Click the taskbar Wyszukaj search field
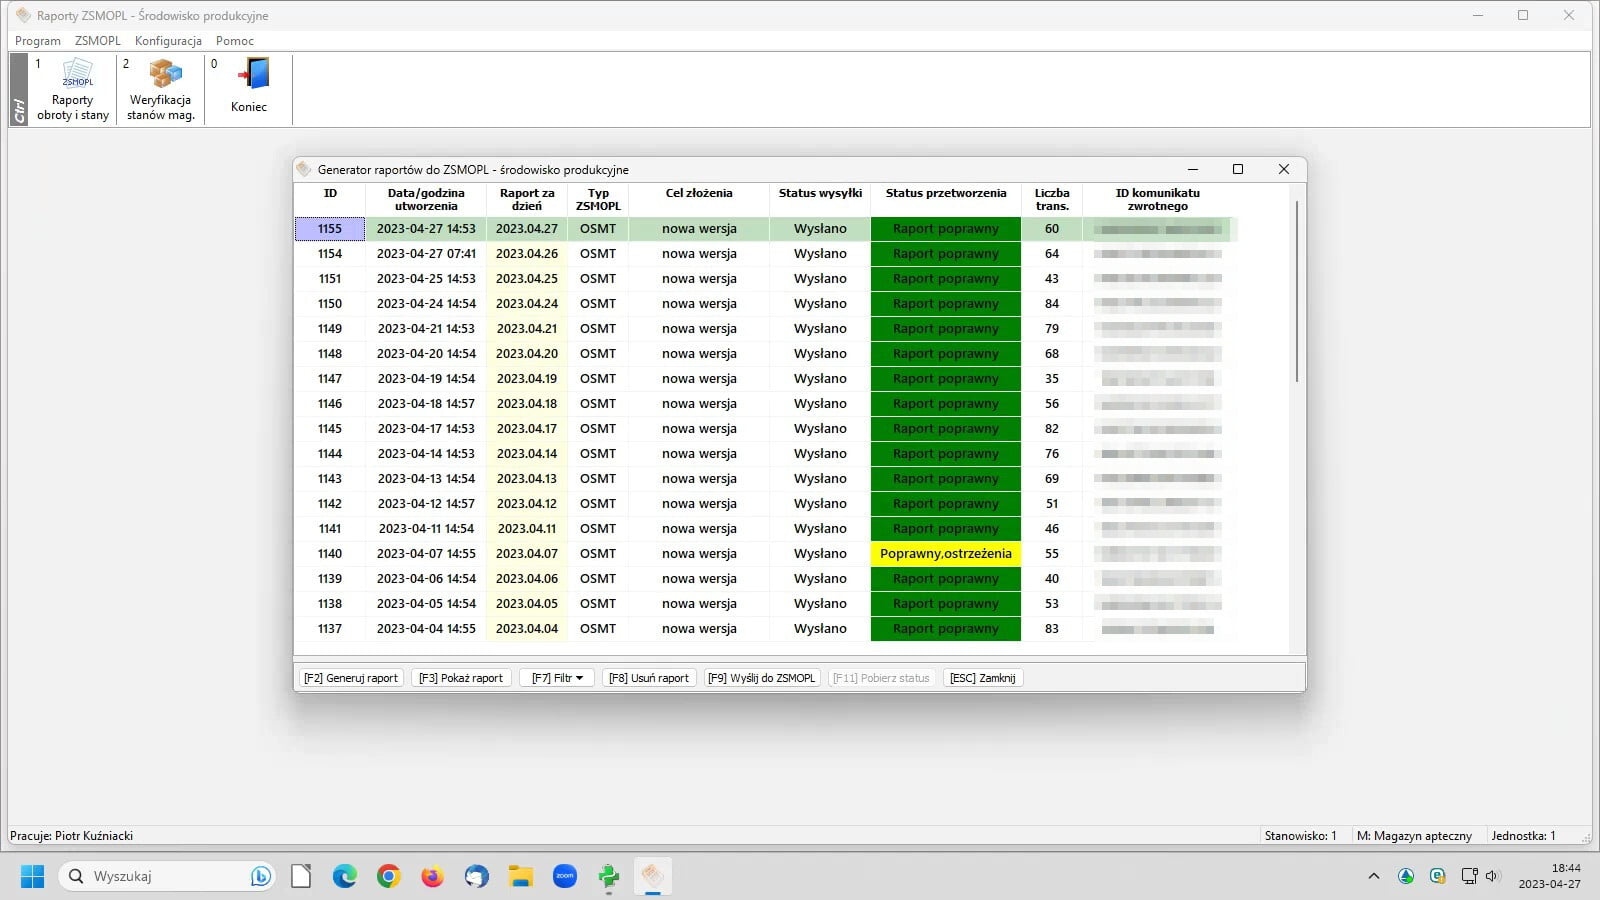This screenshot has width=1600, height=900. click(x=166, y=877)
